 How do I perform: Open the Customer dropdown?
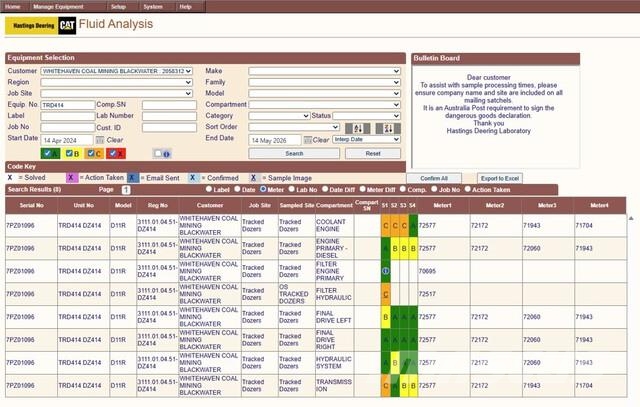coord(117,71)
